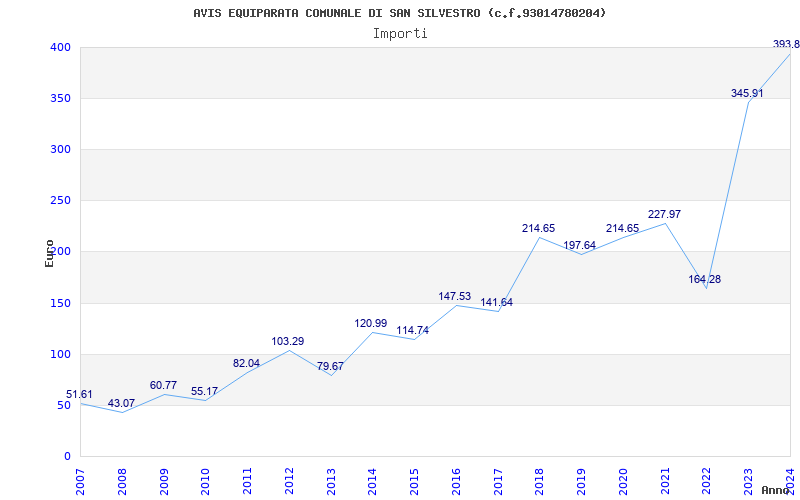Screen dimensions: 800x500
Task: Select the 60.77 data label
Action: [163, 385]
